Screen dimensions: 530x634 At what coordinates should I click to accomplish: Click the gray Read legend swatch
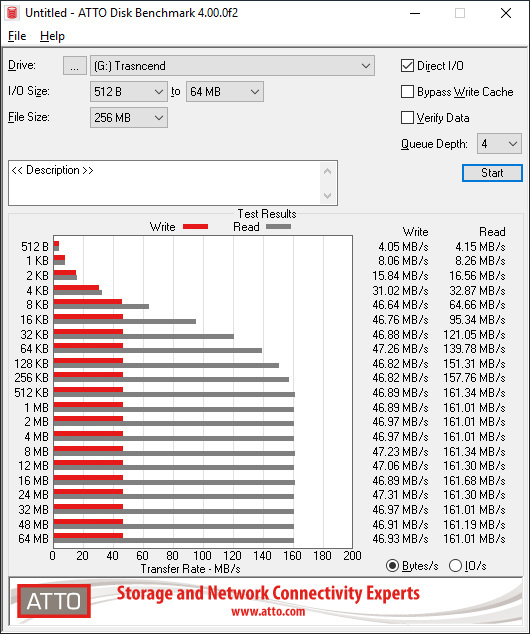pos(278,227)
